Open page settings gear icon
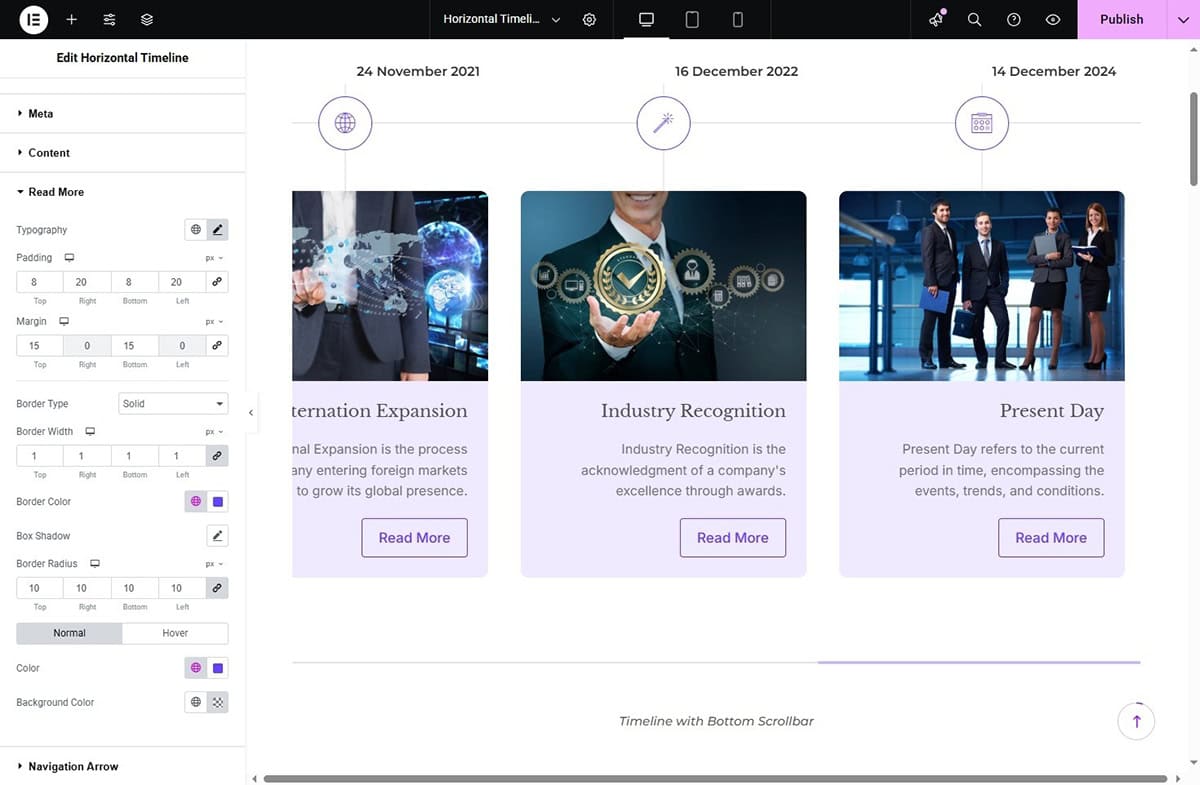This screenshot has height=785, width=1200. 589,19
